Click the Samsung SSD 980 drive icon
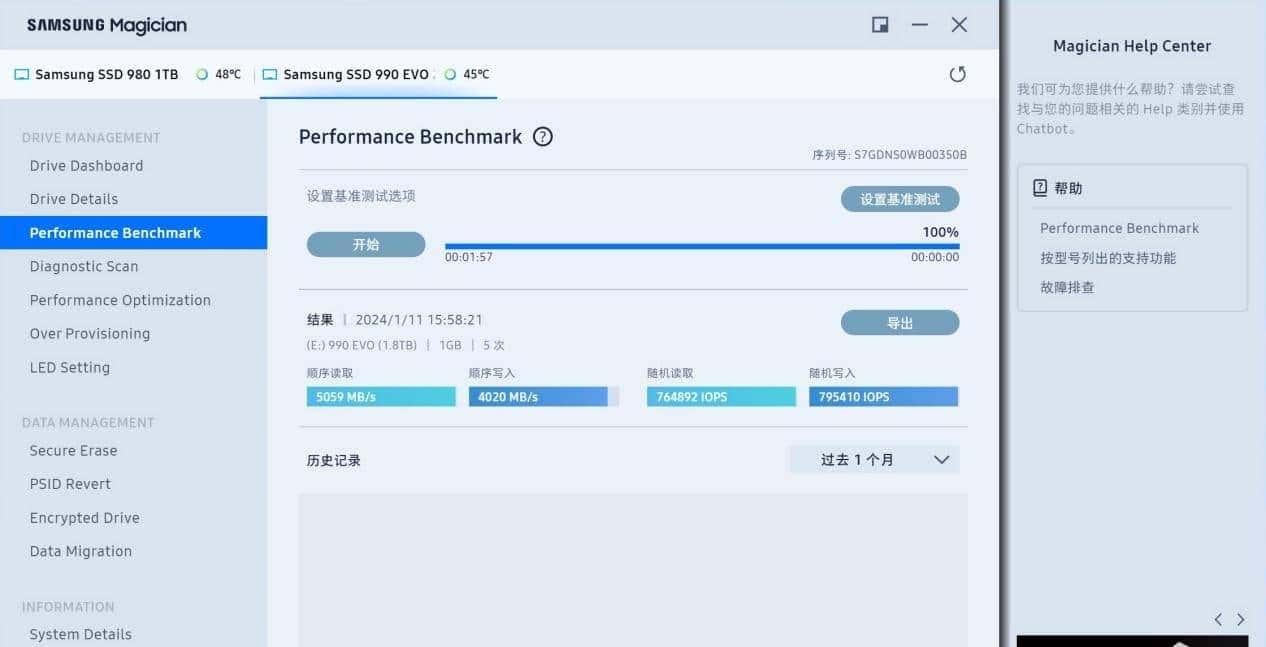 pyautogui.click(x=22, y=74)
